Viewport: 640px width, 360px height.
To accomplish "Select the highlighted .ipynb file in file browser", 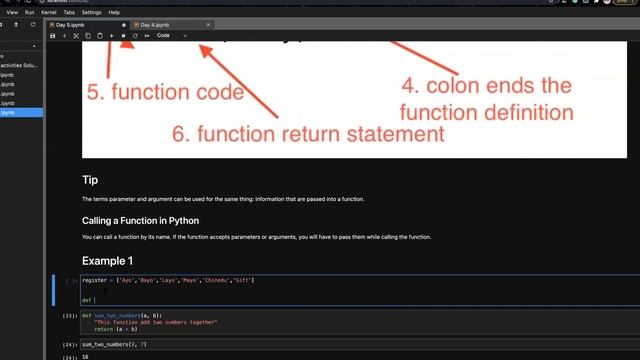I will [21, 113].
